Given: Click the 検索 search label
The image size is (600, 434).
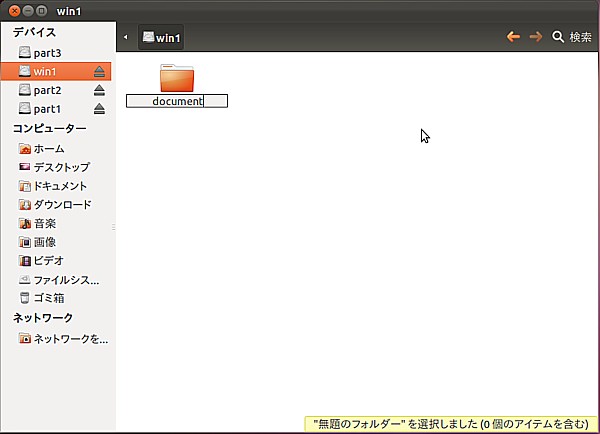Looking at the screenshot, I should [x=580, y=37].
